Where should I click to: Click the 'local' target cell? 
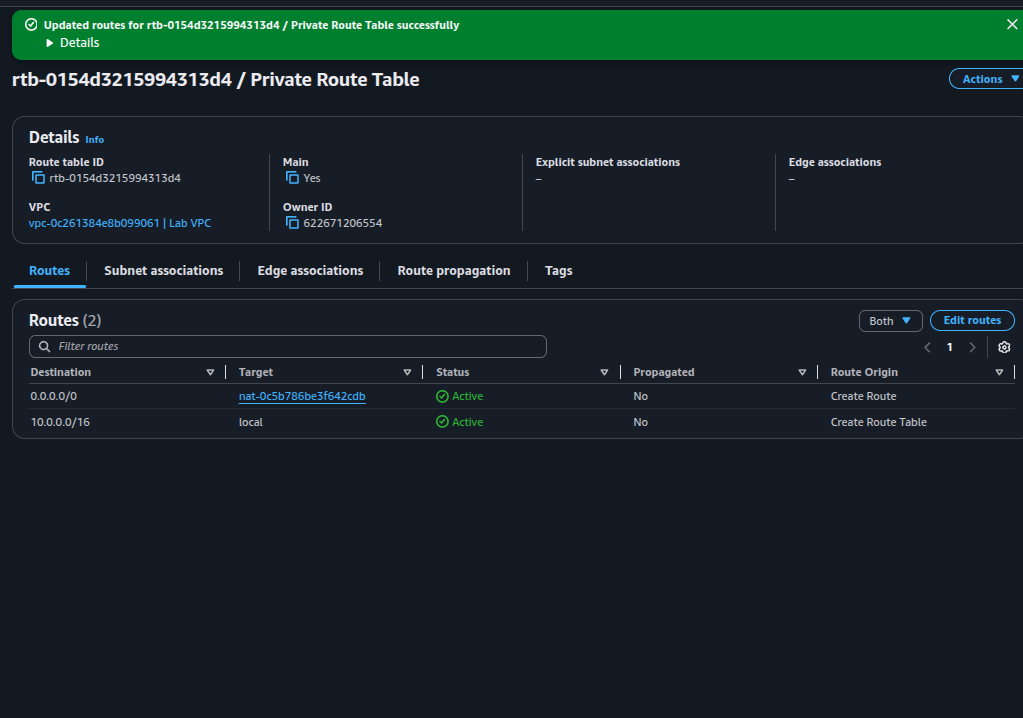251,422
